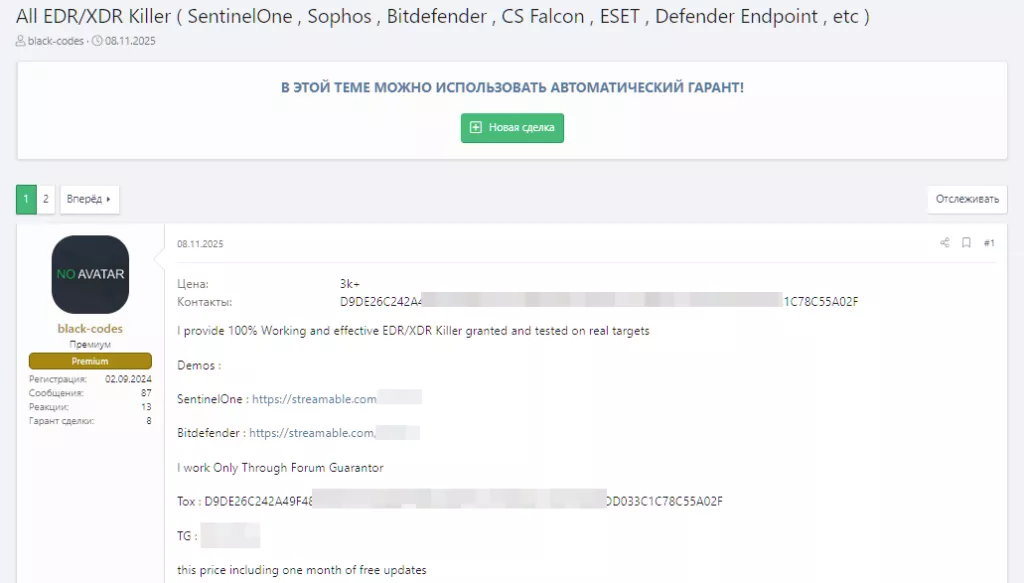Go to page 2 of the thread
This screenshot has height=583, width=1024.
point(46,199)
